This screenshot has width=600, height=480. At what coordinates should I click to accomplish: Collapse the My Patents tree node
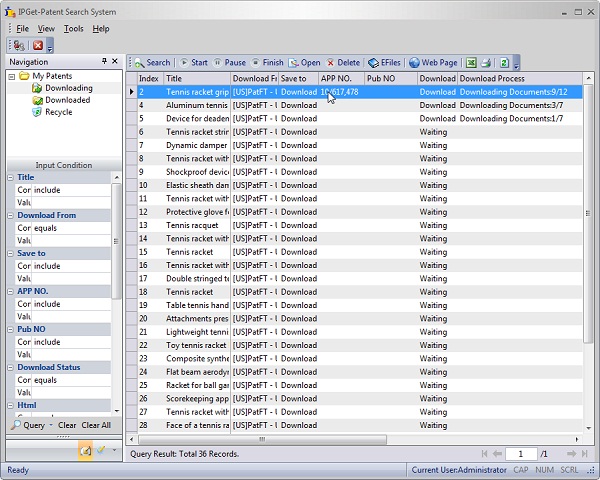click(12, 76)
